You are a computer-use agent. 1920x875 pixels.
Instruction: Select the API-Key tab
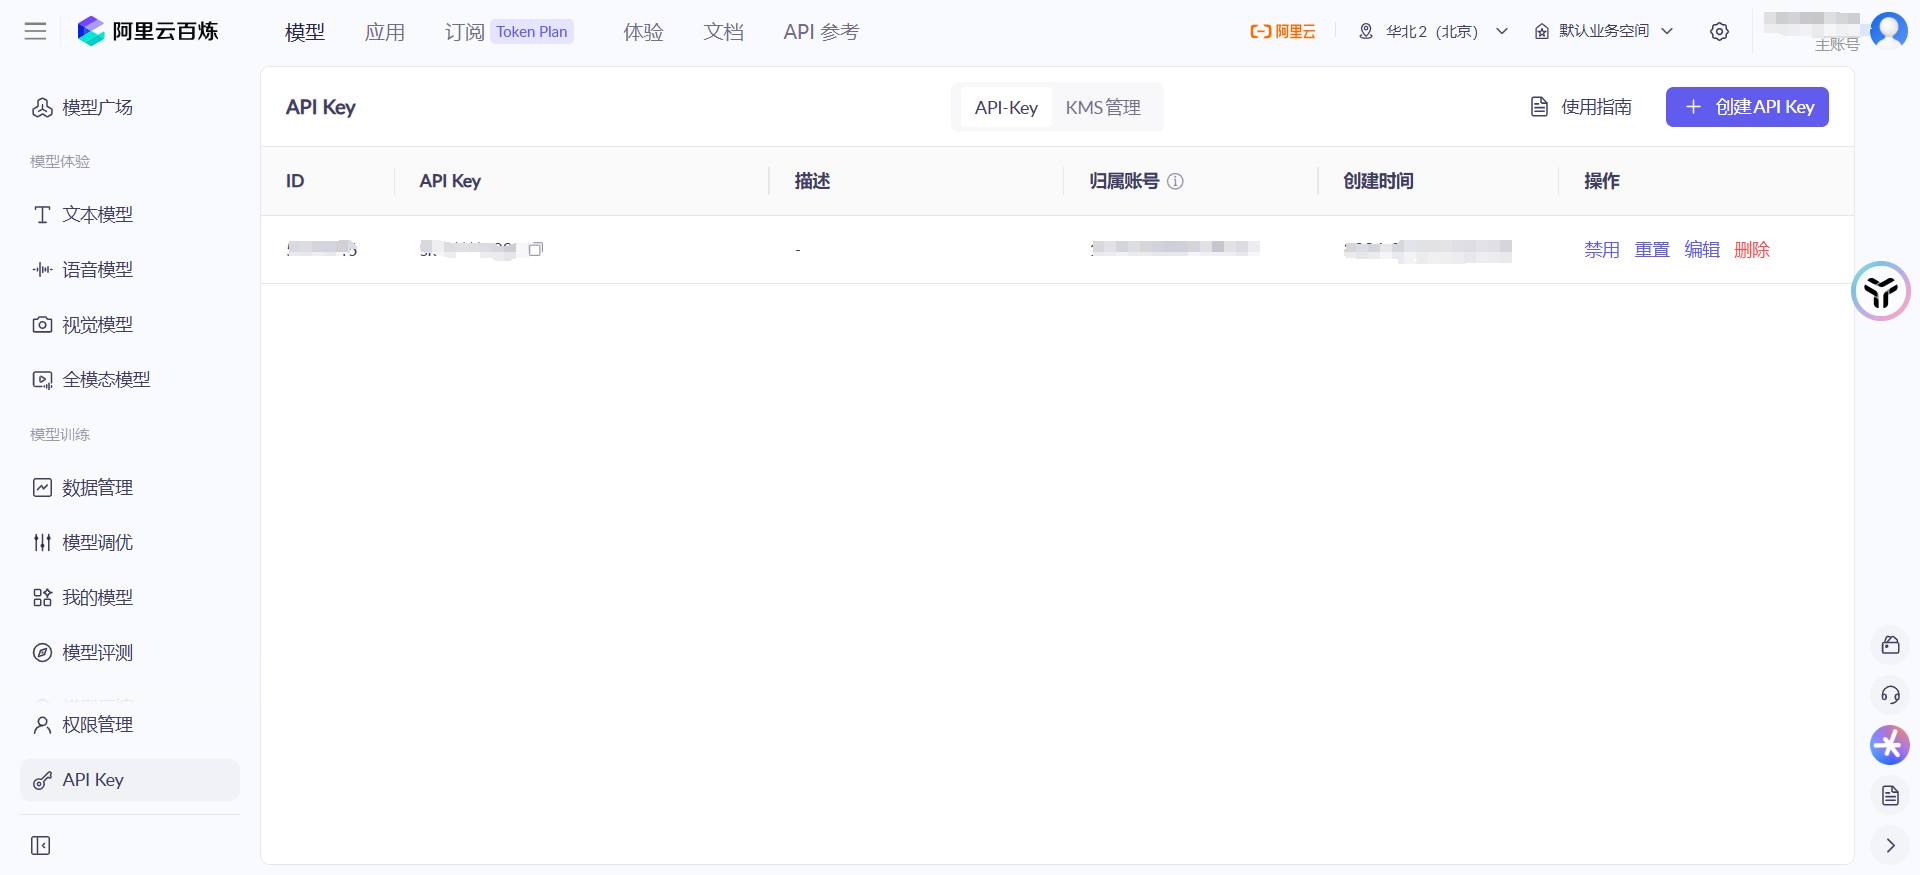pyautogui.click(x=1006, y=107)
